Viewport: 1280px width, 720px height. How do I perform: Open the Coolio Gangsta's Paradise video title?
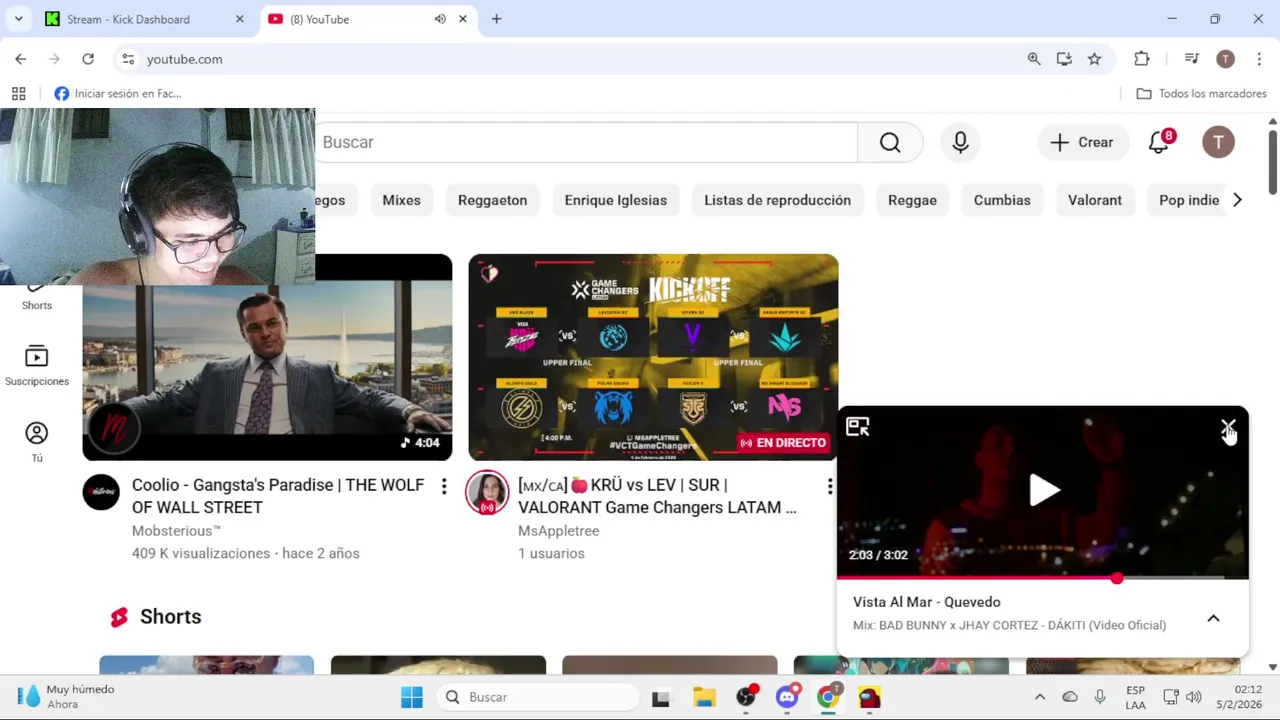pos(278,496)
